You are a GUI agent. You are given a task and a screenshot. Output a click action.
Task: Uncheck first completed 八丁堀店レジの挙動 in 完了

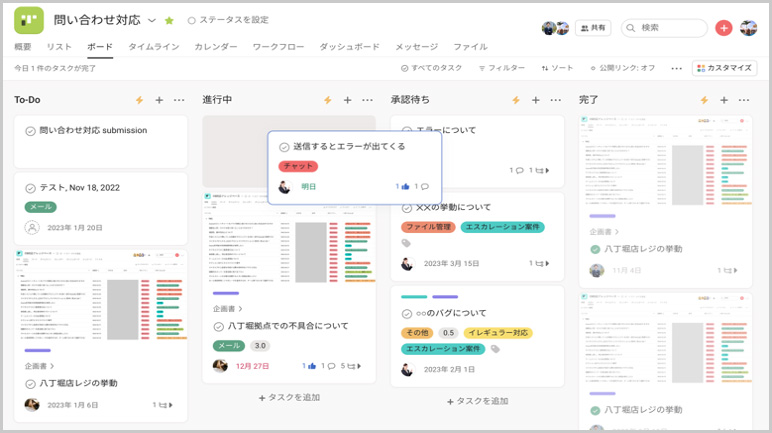[595, 249]
